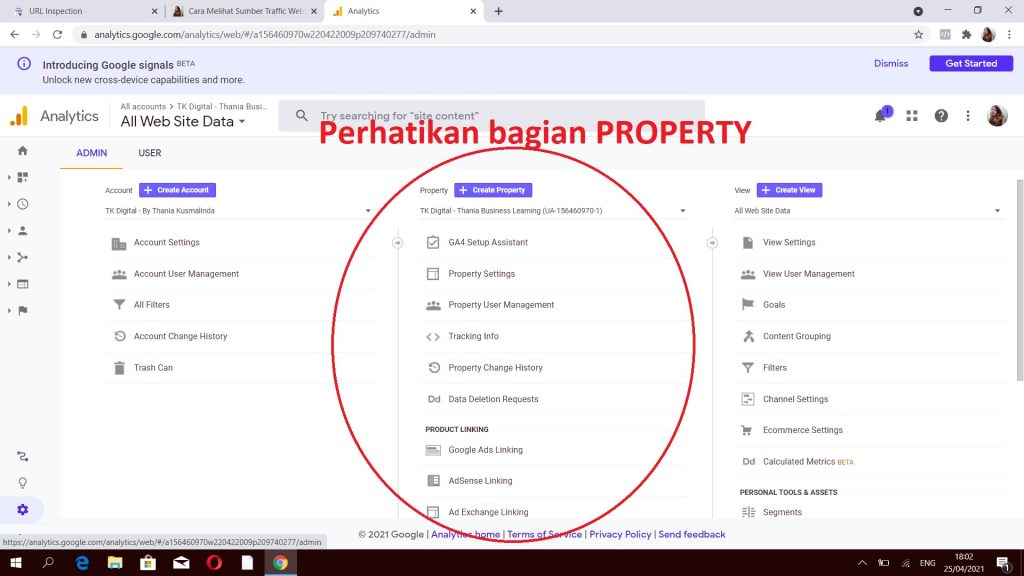Switch to Cara Melihat Sumber Traffic tab

[245, 11]
